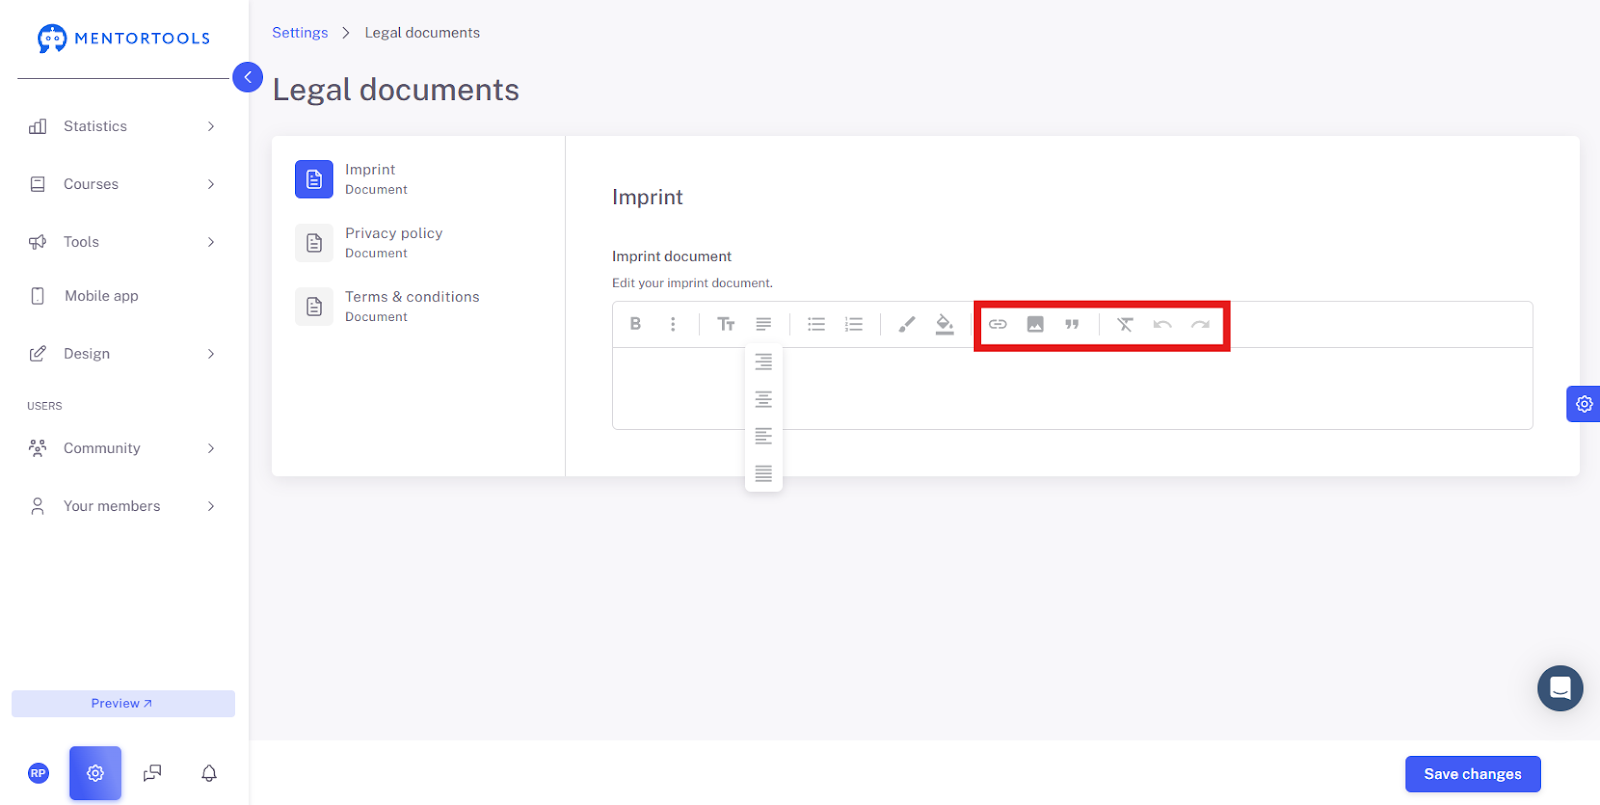The height and width of the screenshot is (805, 1600).
Task: Click the Statistics bar chart icon
Action: pos(38,126)
